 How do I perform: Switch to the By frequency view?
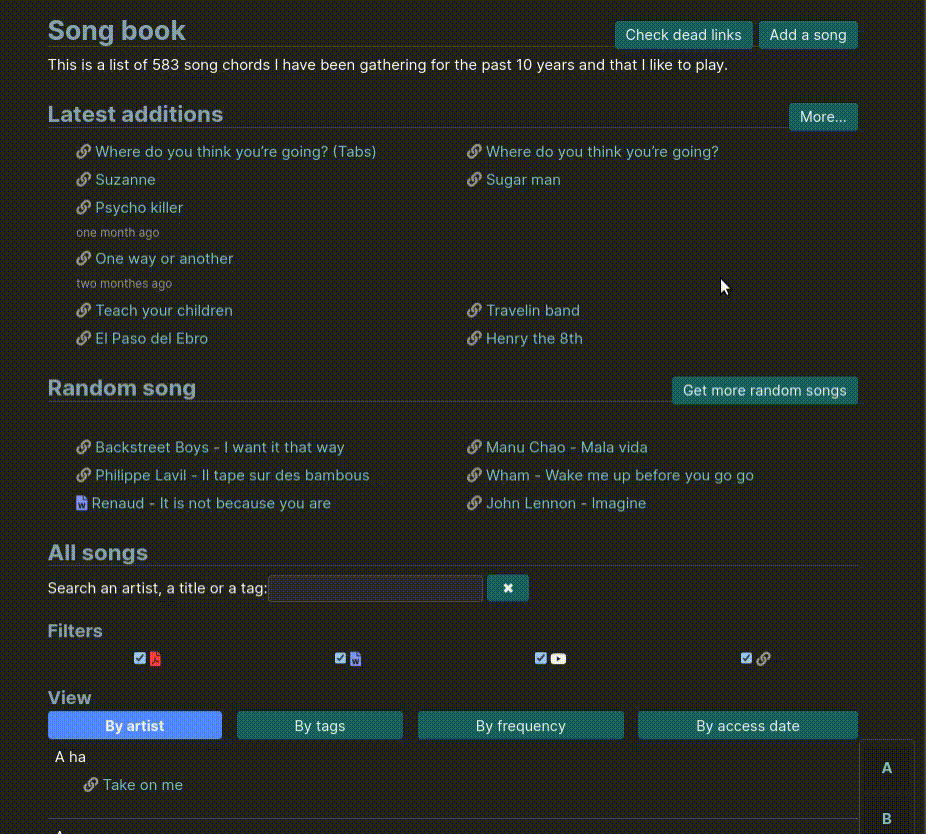point(520,725)
